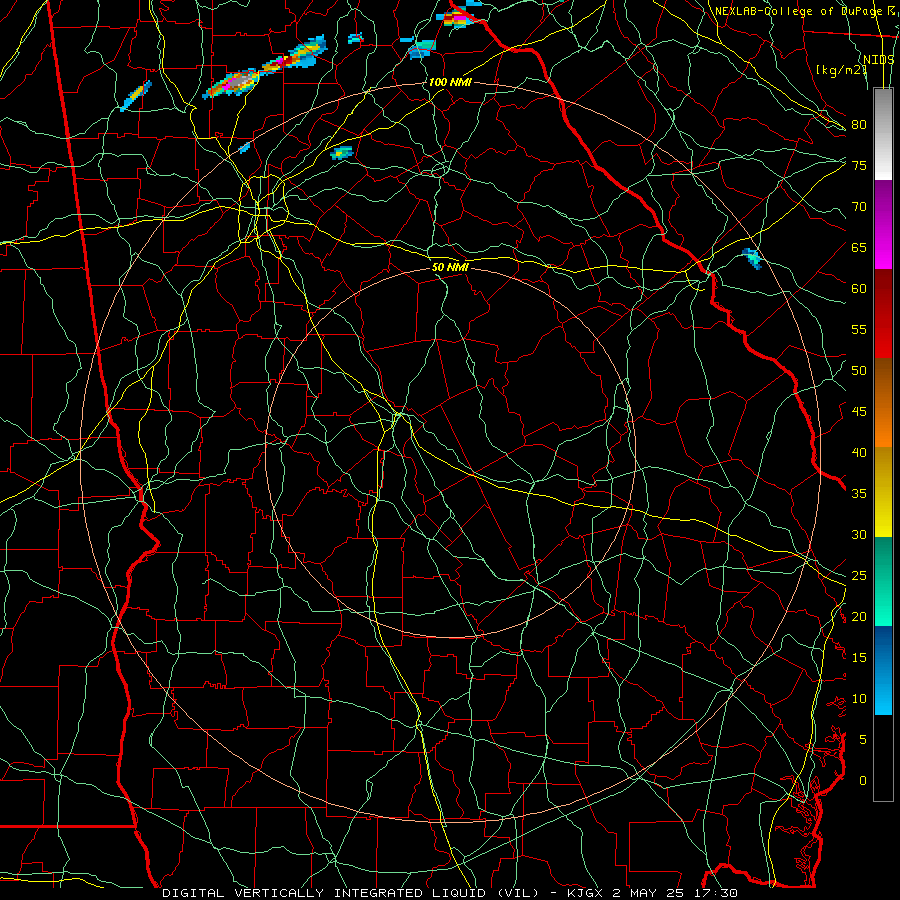900x900 pixels.
Task: Click the 60 value on the color scale
Action: [859, 289]
